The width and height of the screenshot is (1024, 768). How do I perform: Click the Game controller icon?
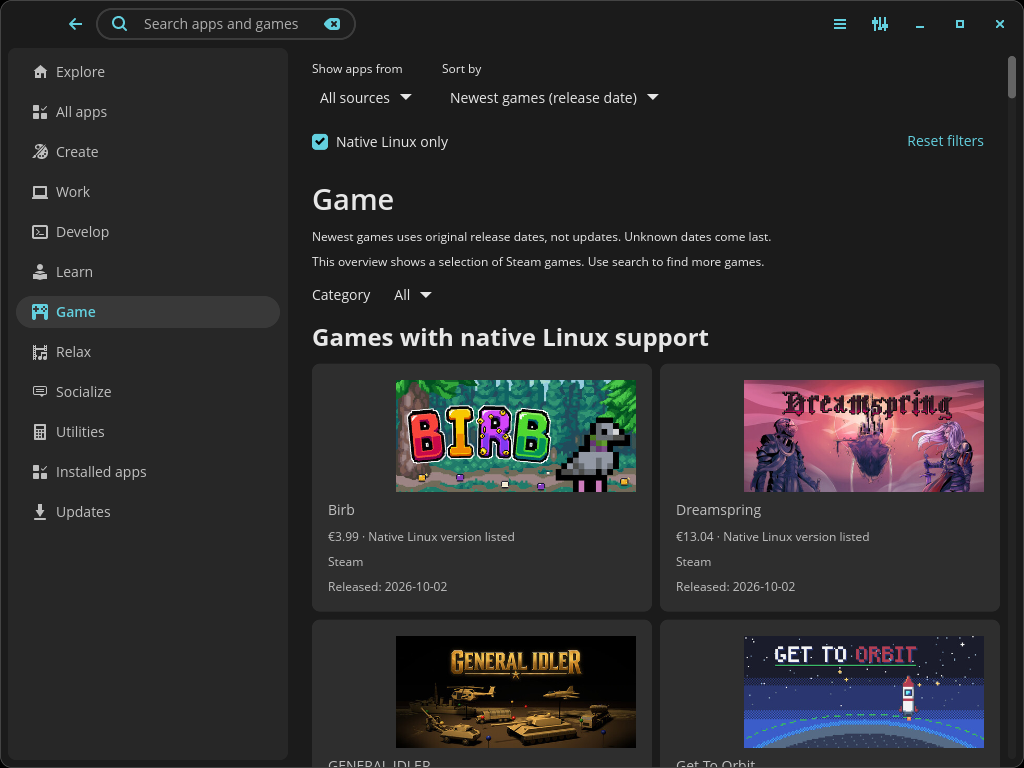coord(40,312)
